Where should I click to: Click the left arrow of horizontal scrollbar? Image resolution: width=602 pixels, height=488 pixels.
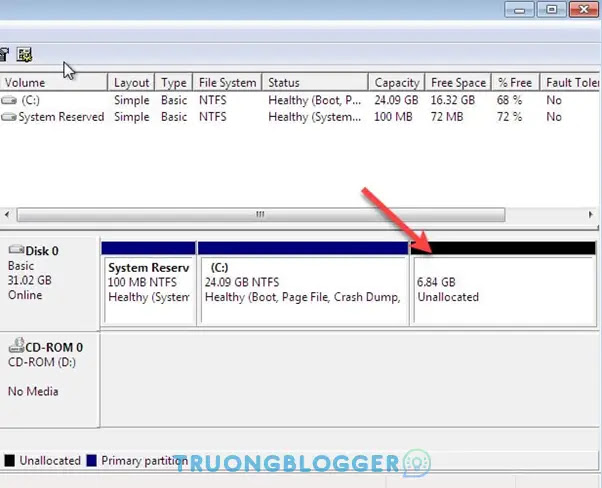point(7,214)
